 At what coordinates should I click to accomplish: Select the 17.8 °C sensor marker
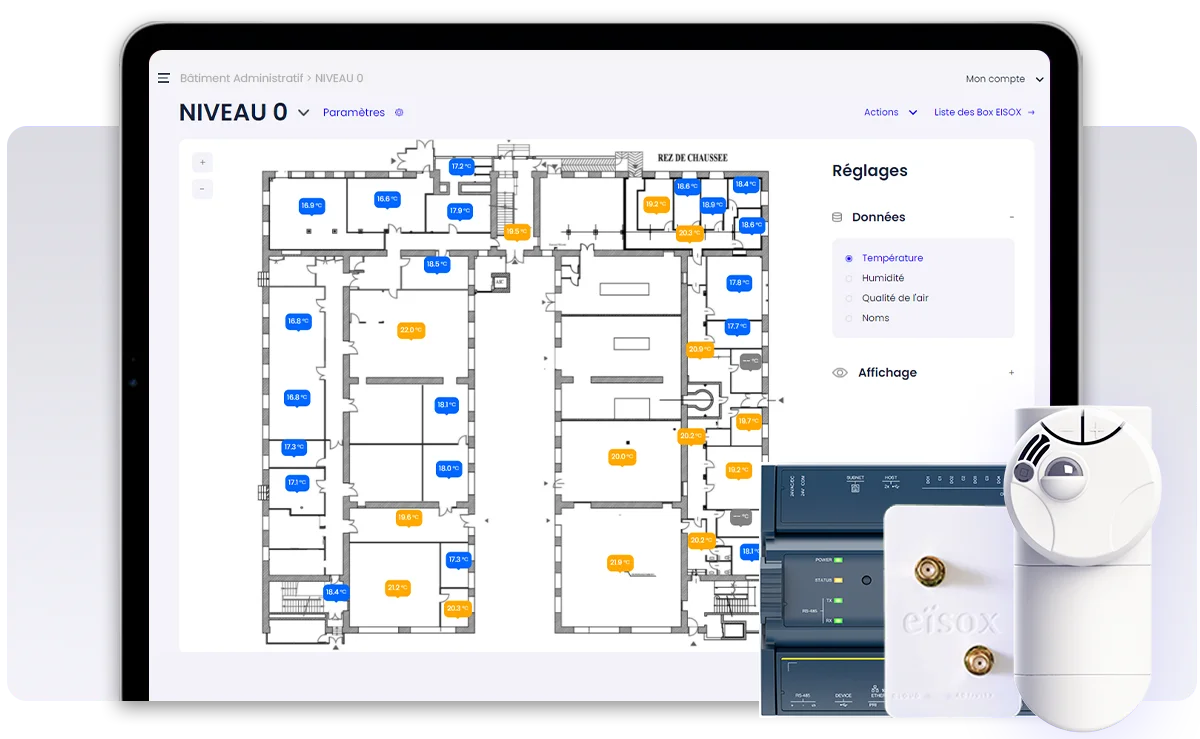pos(739,283)
